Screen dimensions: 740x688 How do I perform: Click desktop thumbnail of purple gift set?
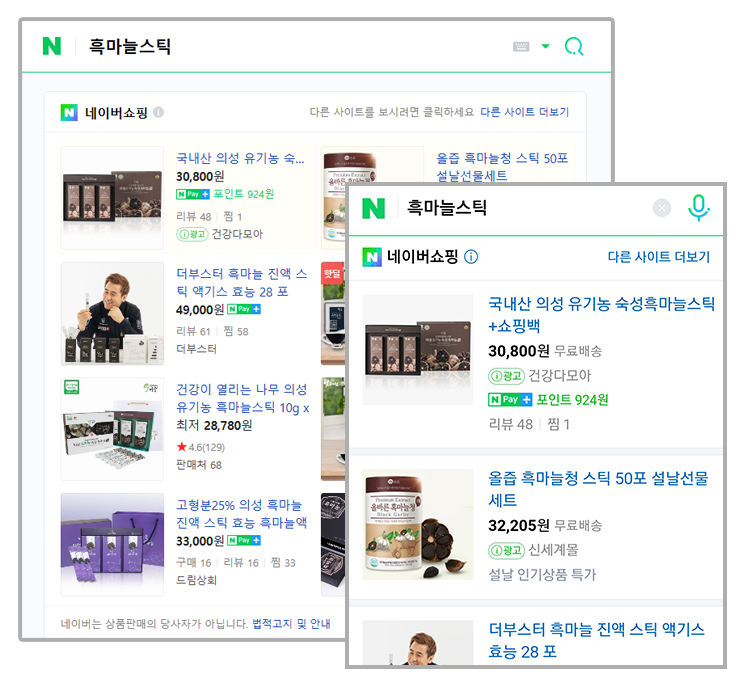click(112, 545)
